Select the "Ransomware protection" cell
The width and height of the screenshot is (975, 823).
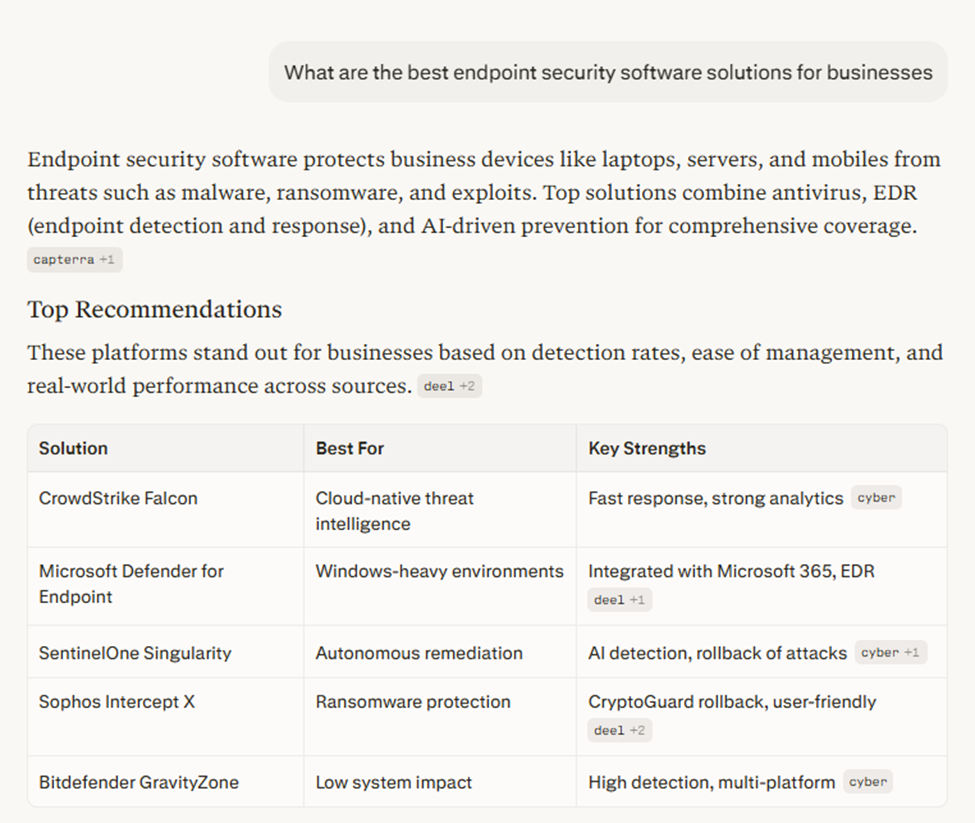(413, 701)
